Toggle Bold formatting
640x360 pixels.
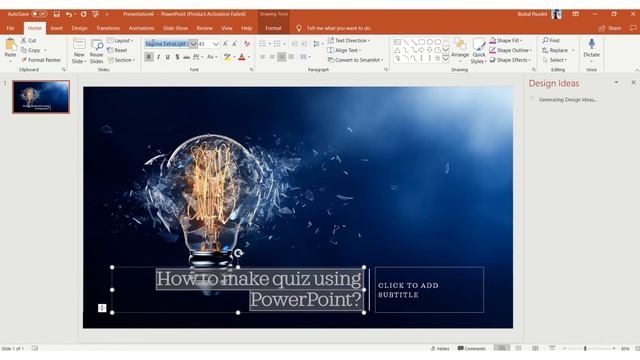tap(149, 57)
